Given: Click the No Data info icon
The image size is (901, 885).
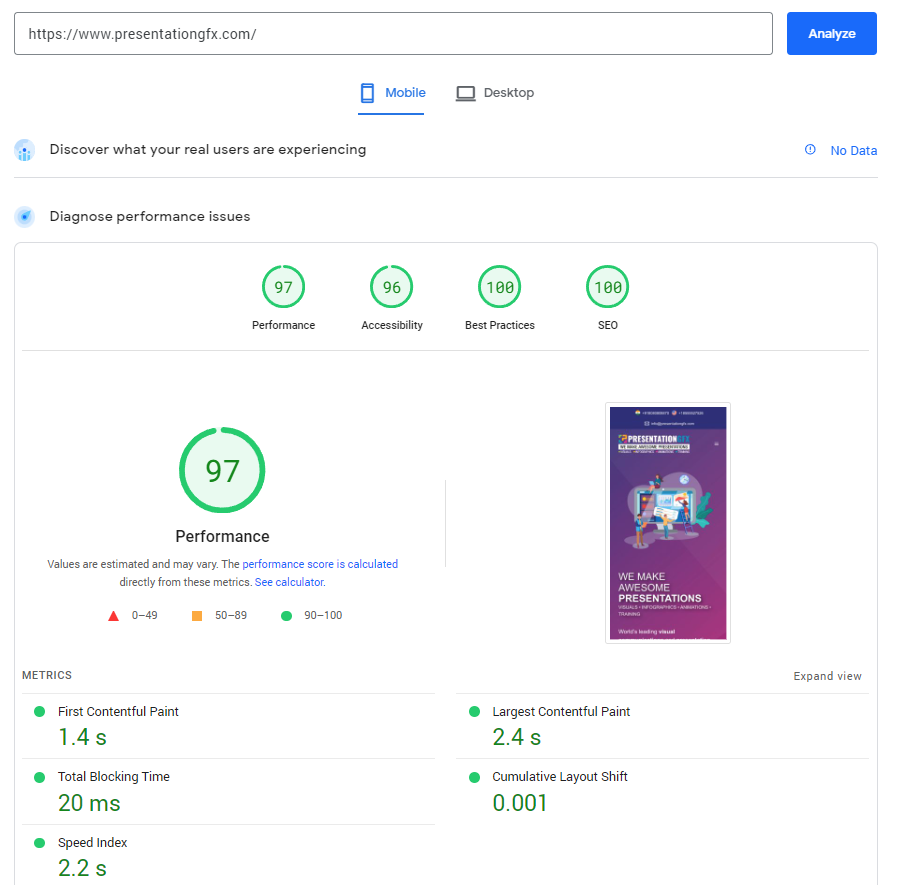Looking at the screenshot, I should click(810, 150).
